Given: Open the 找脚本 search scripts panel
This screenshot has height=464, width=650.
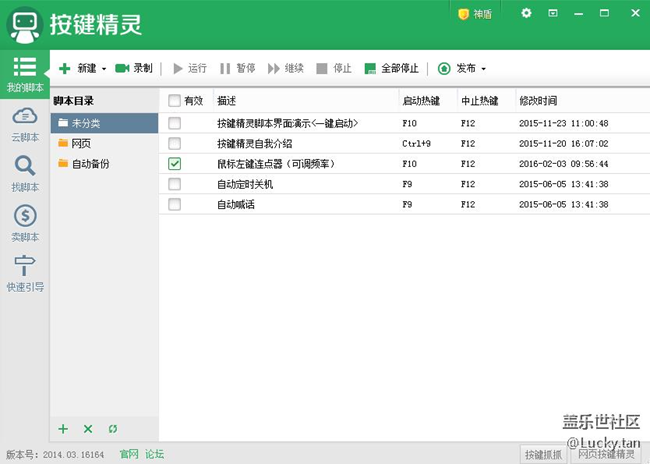Looking at the screenshot, I should [x=25, y=173].
